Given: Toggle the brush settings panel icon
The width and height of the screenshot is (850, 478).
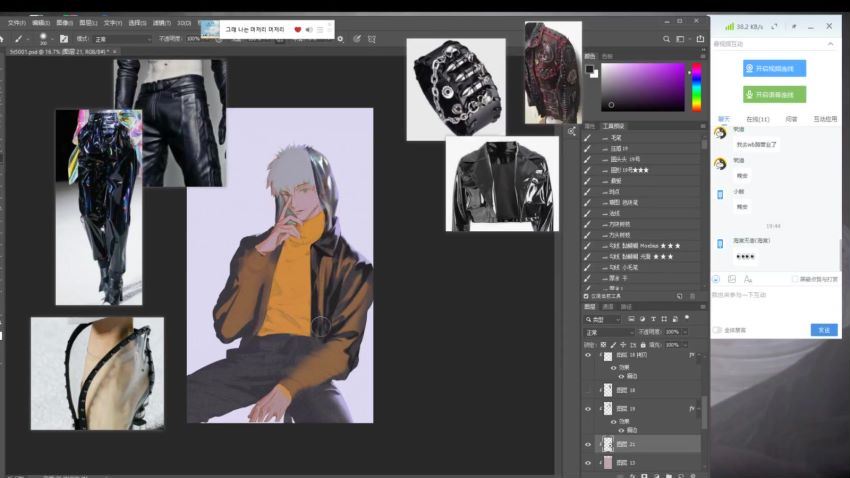Looking at the screenshot, I should coord(64,39).
